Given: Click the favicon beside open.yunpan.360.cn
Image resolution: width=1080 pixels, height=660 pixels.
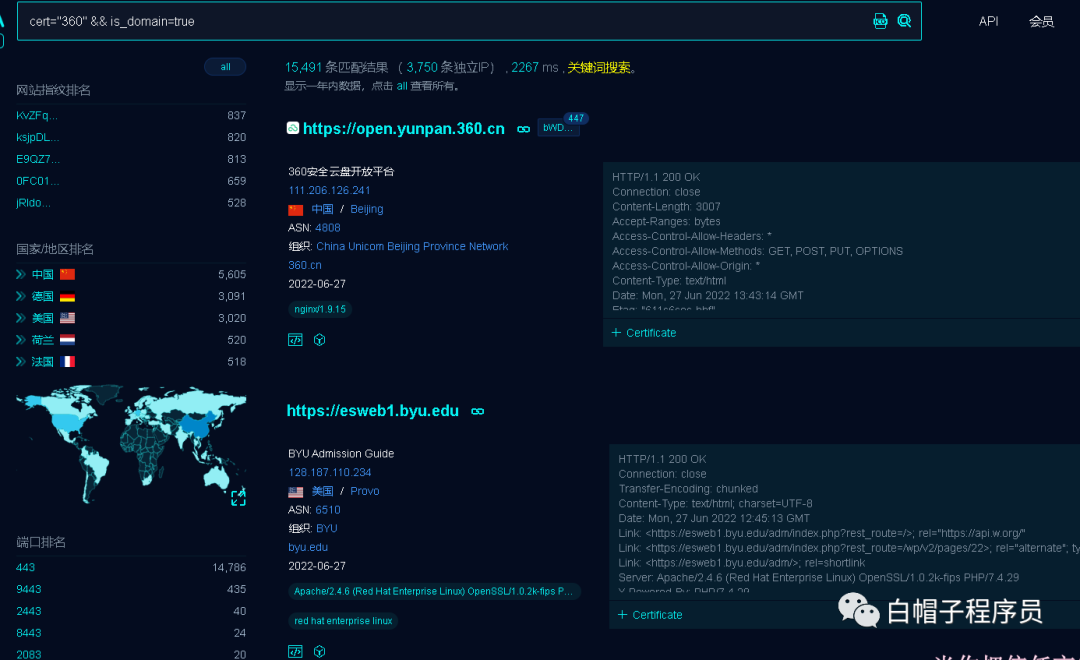Looking at the screenshot, I should click(293, 128).
